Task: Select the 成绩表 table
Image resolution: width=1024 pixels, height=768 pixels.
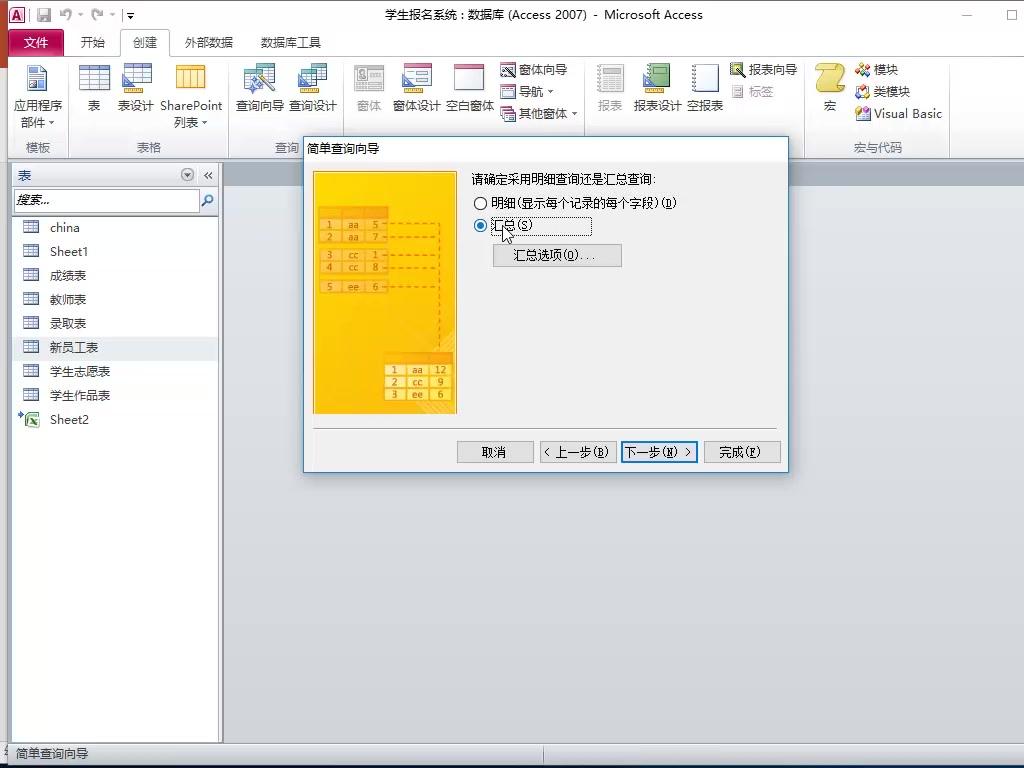Action: [115, 276]
